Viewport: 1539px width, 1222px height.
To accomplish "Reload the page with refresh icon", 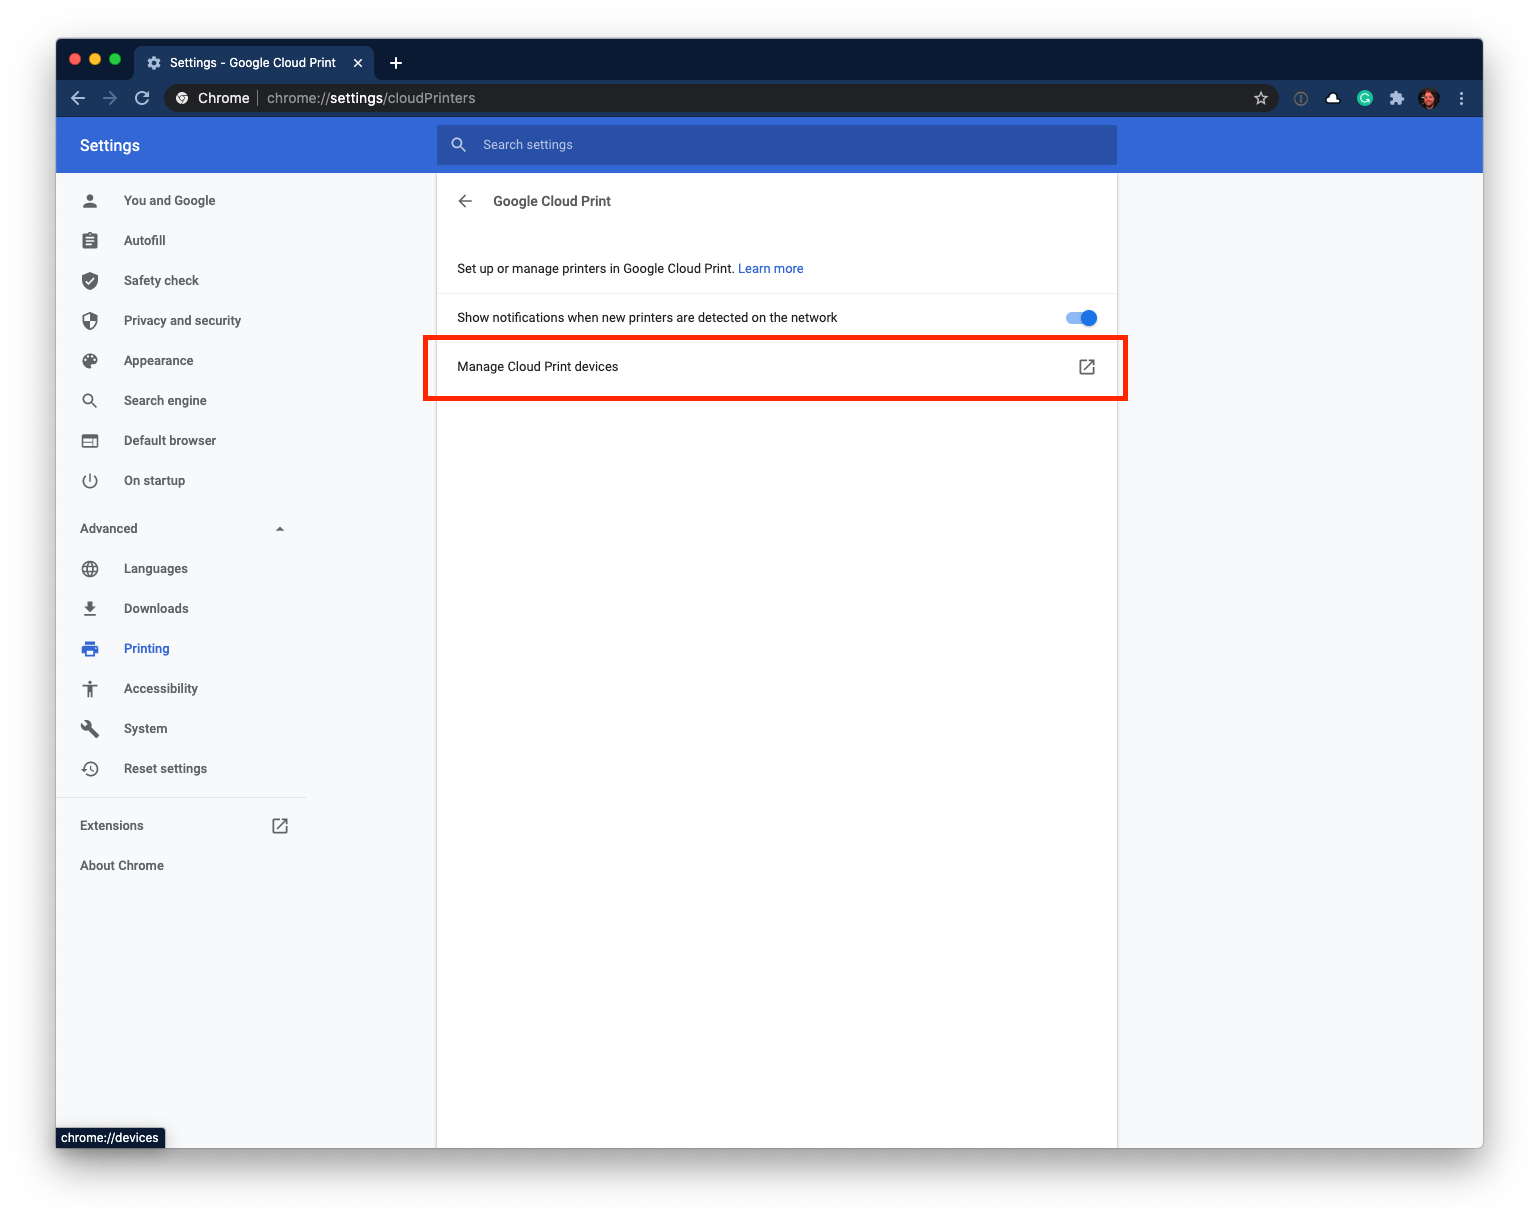I will [x=142, y=98].
